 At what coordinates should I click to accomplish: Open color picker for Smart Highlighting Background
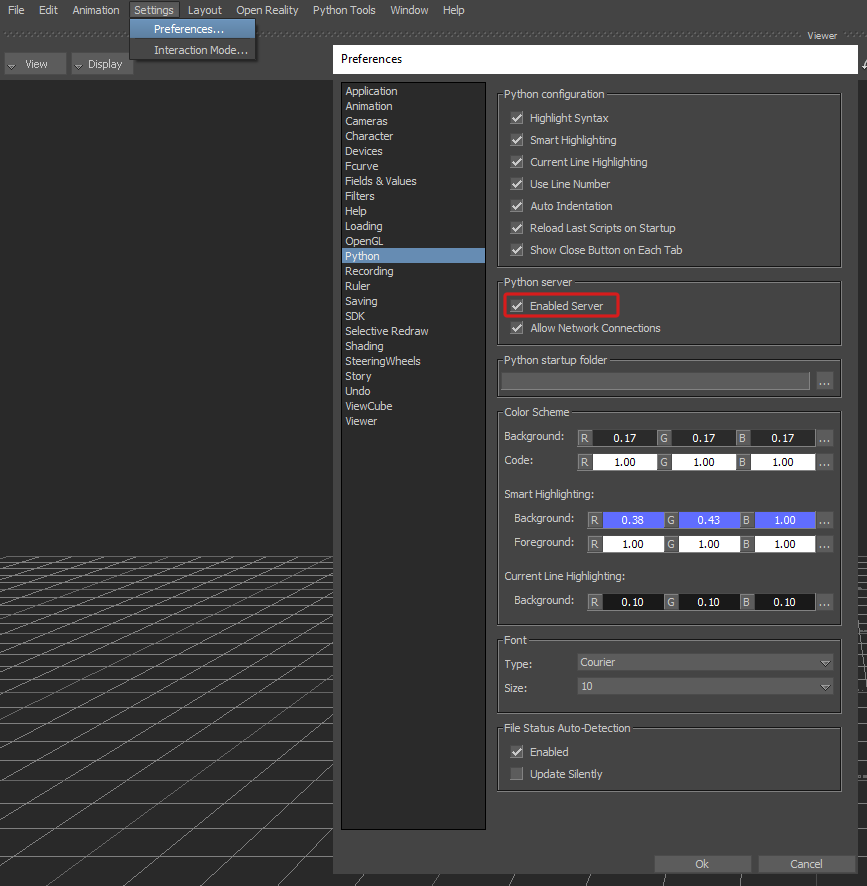(825, 520)
